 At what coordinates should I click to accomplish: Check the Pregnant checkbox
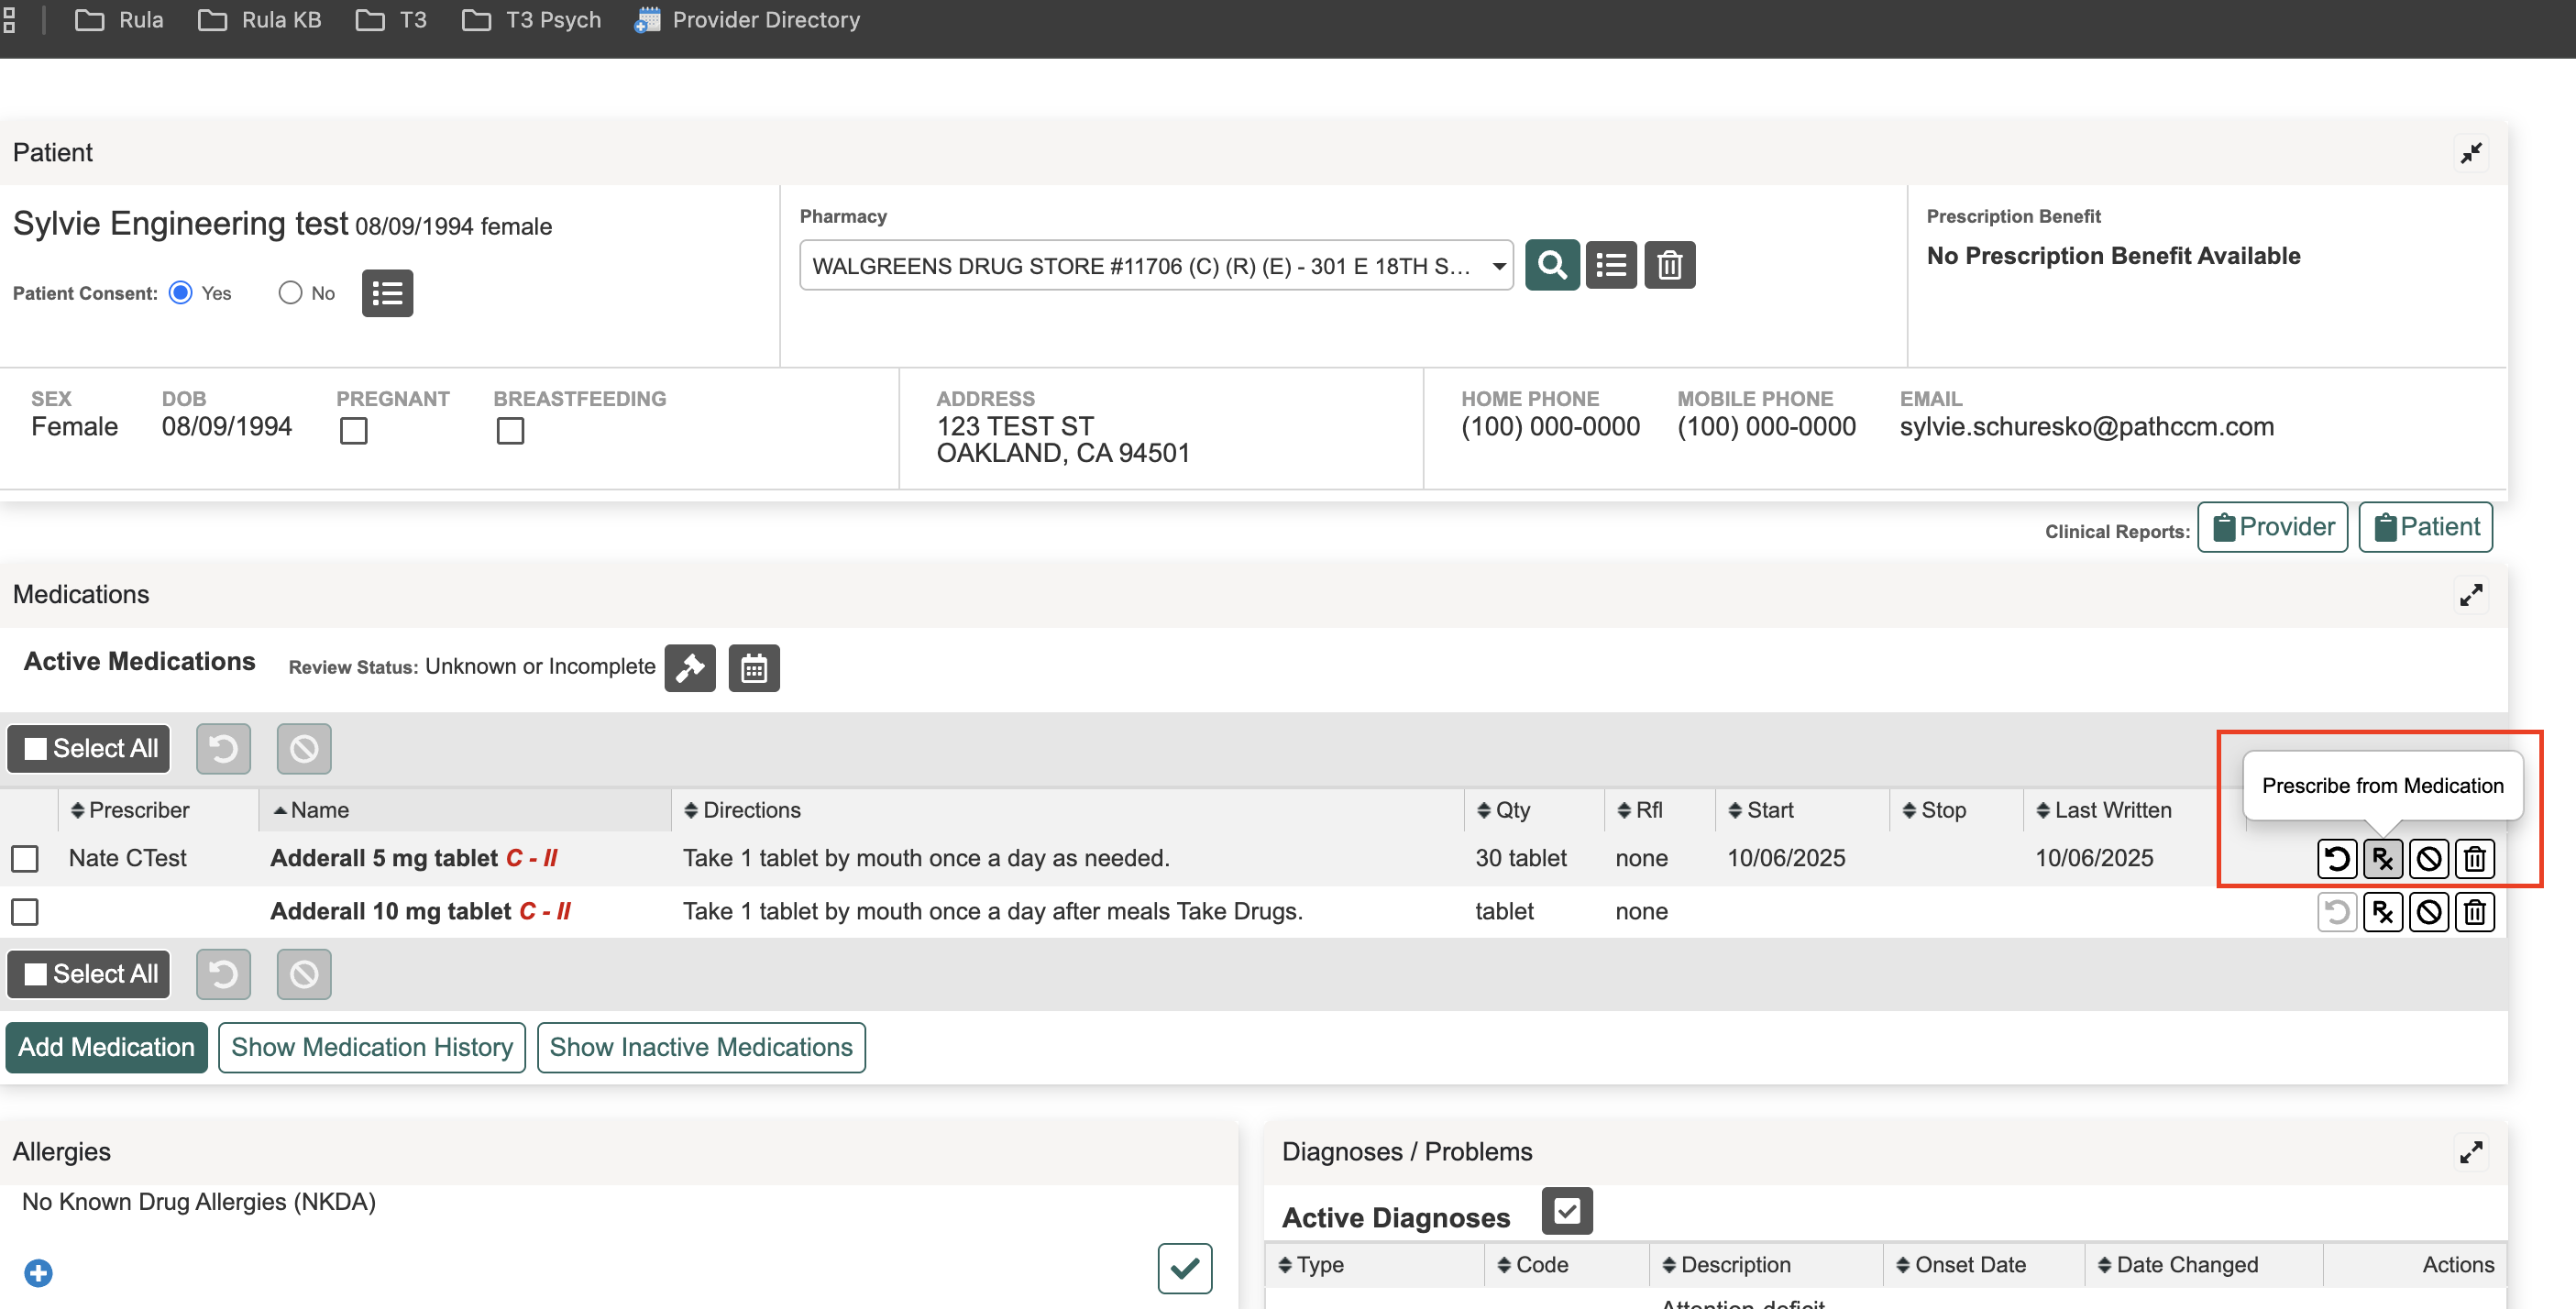point(354,431)
